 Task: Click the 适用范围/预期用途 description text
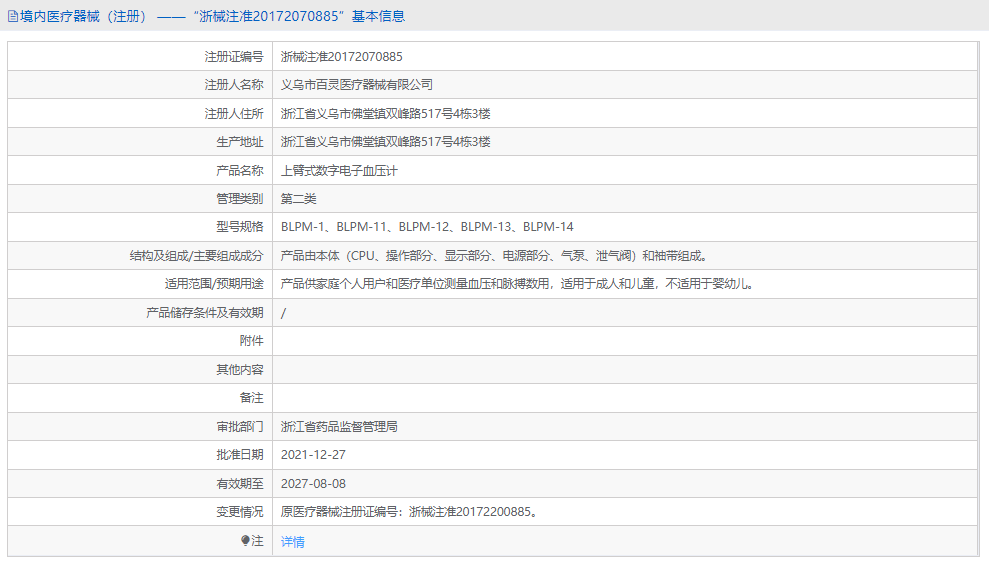click(x=517, y=284)
